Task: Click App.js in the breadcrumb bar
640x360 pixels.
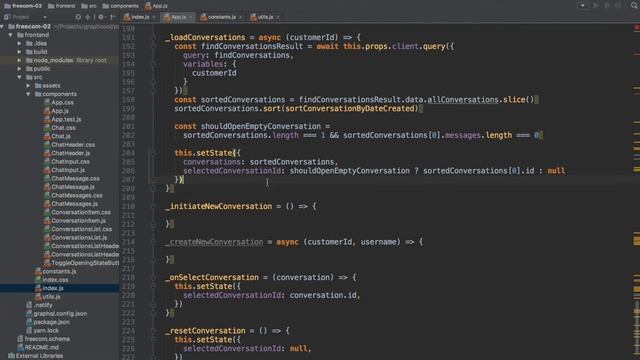Action: pos(156,6)
